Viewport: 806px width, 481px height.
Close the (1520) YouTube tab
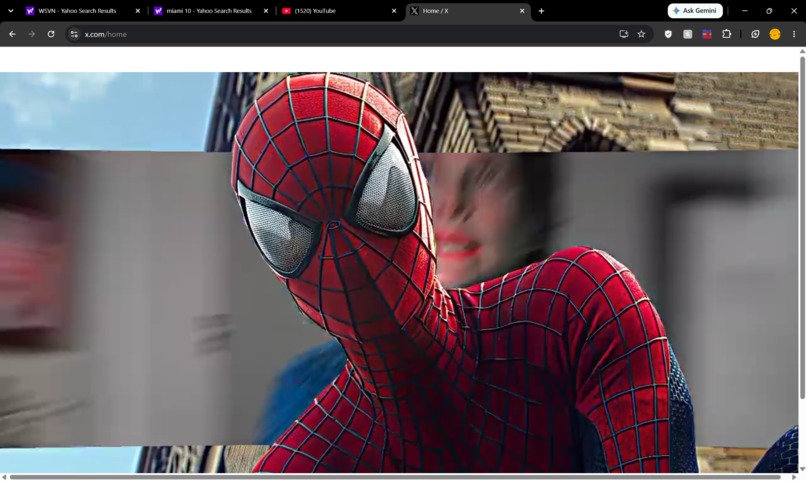tap(394, 11)
